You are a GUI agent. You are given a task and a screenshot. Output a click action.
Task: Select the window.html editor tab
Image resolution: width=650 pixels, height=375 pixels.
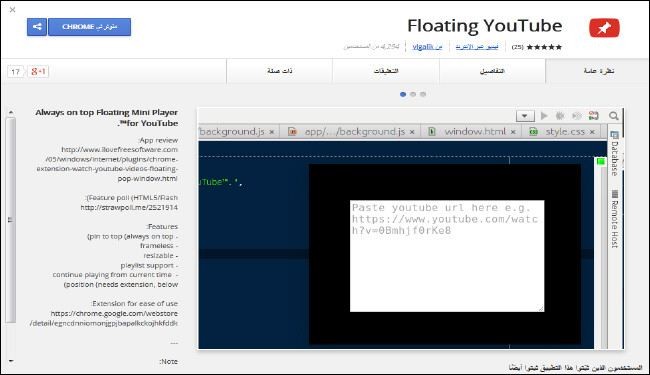[x=471, y=132]
